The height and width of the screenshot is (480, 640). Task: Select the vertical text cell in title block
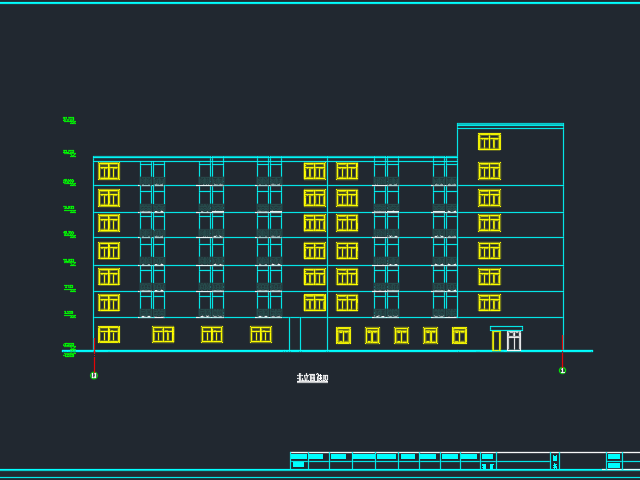[555, 461]
